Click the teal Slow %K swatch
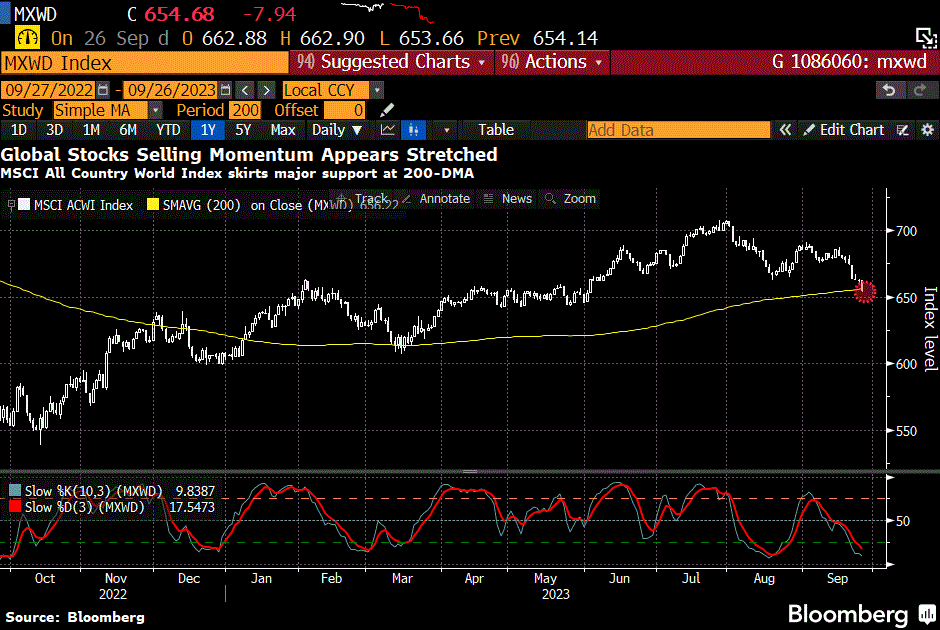 click(x=15, y=491)
